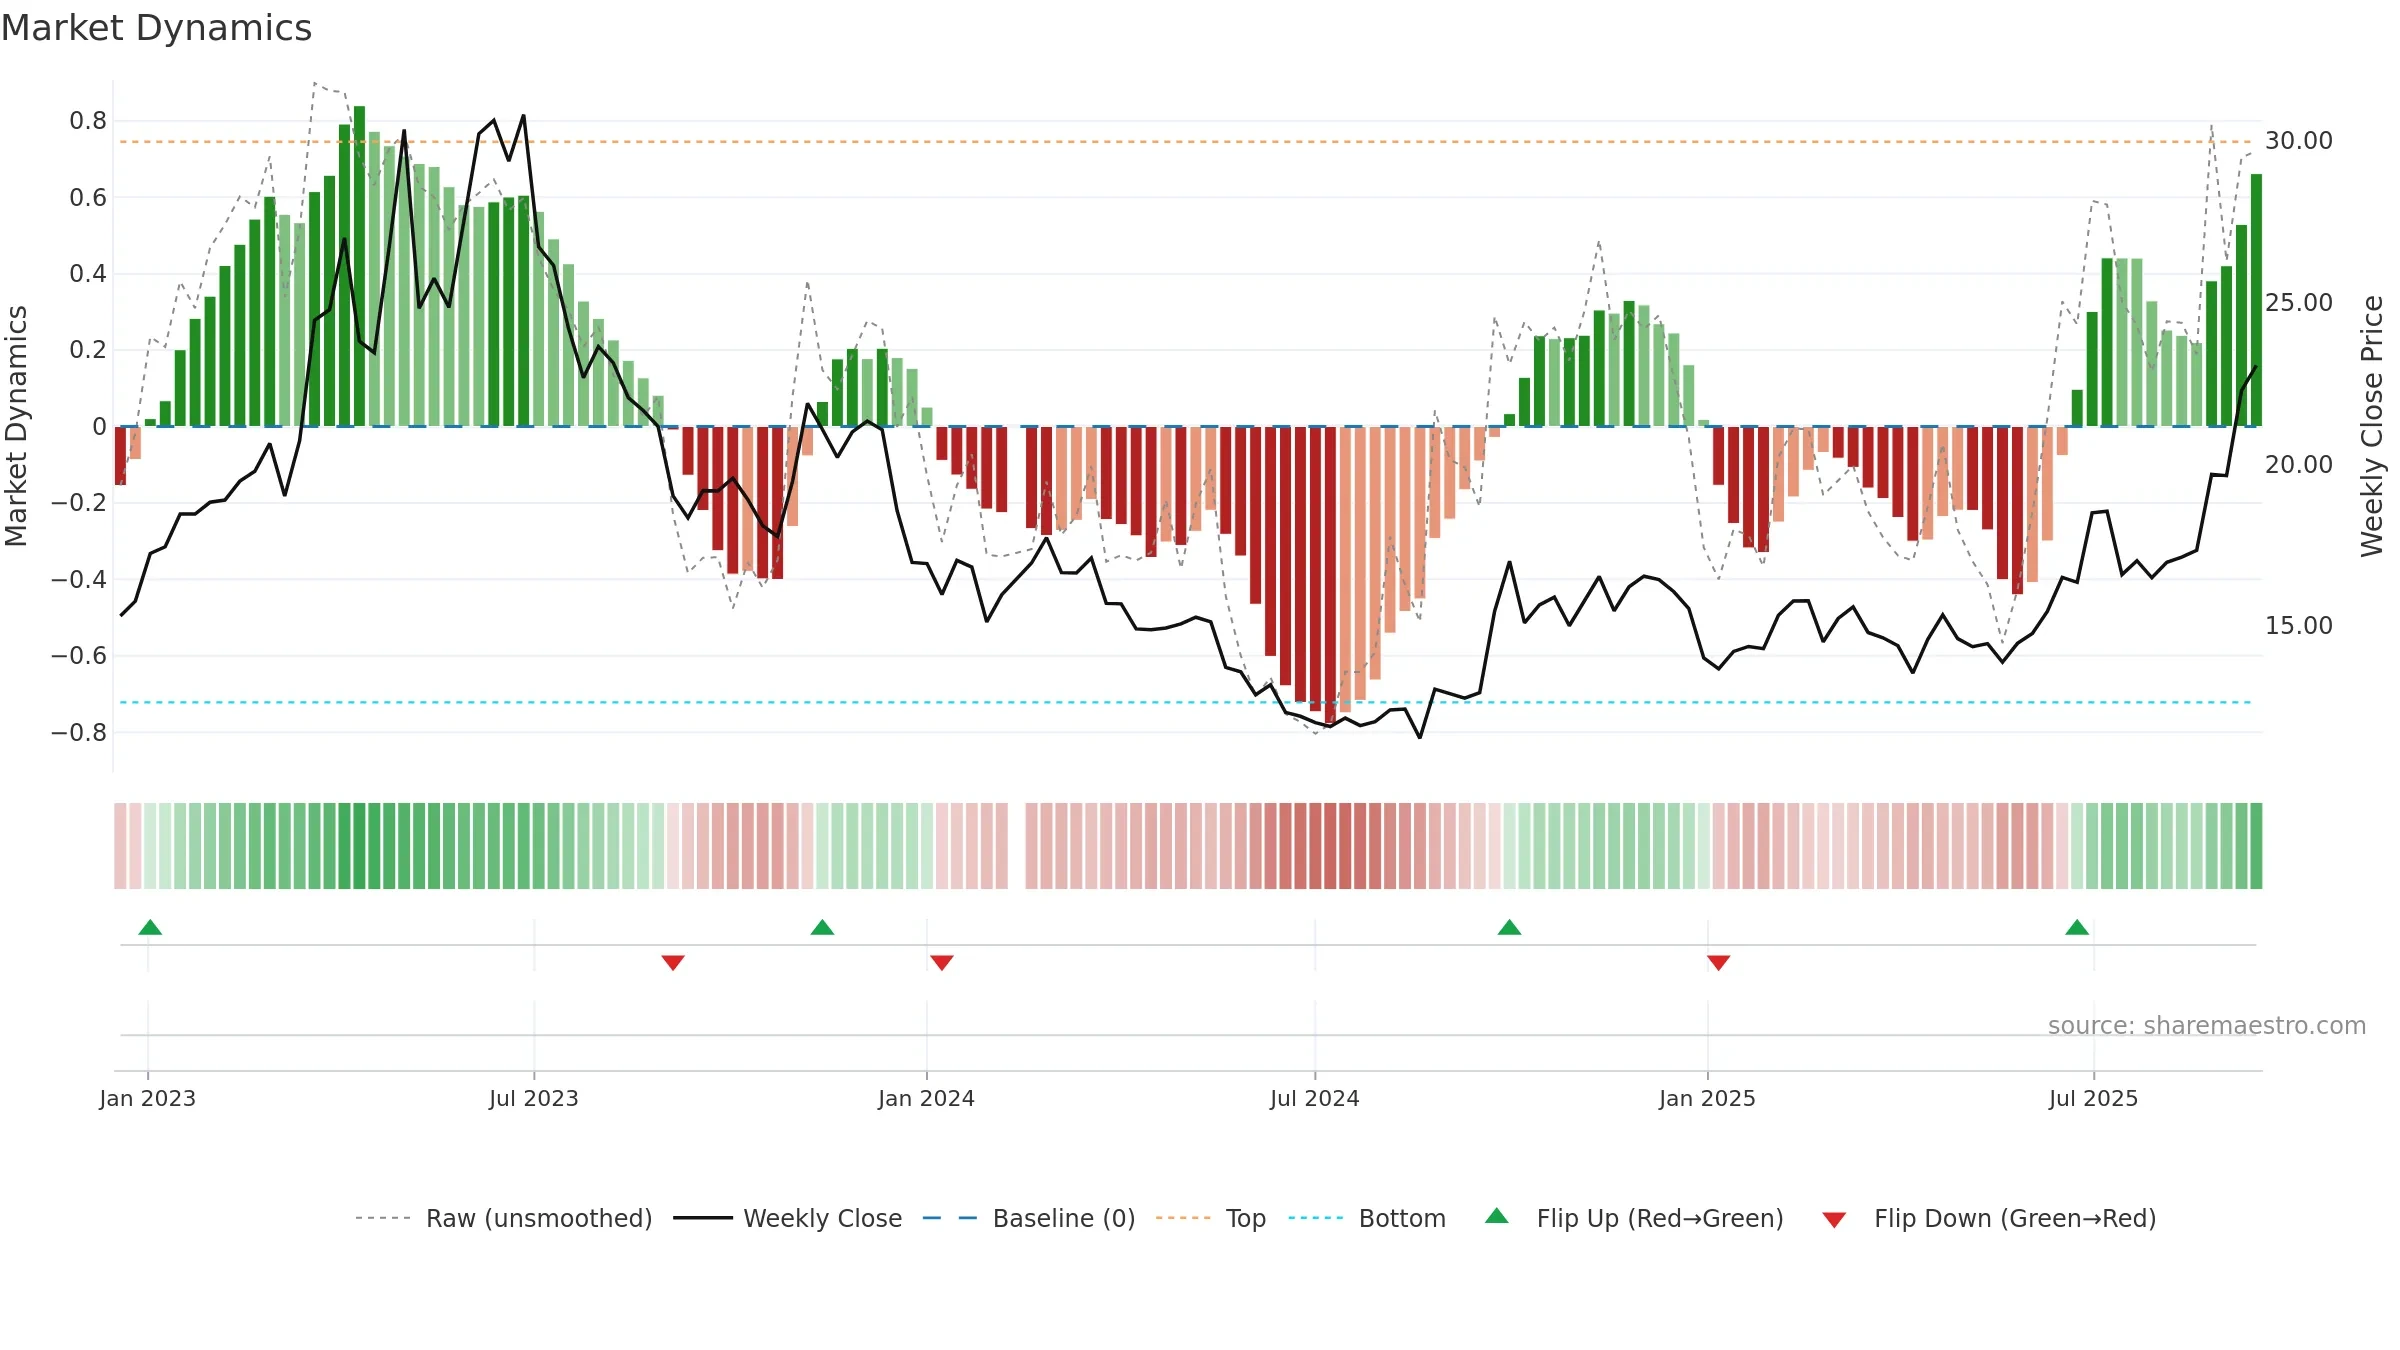Click the Weekly Close Price axis title
The height and width of the screenshot is (1350, 2400).
[2372, 426]
